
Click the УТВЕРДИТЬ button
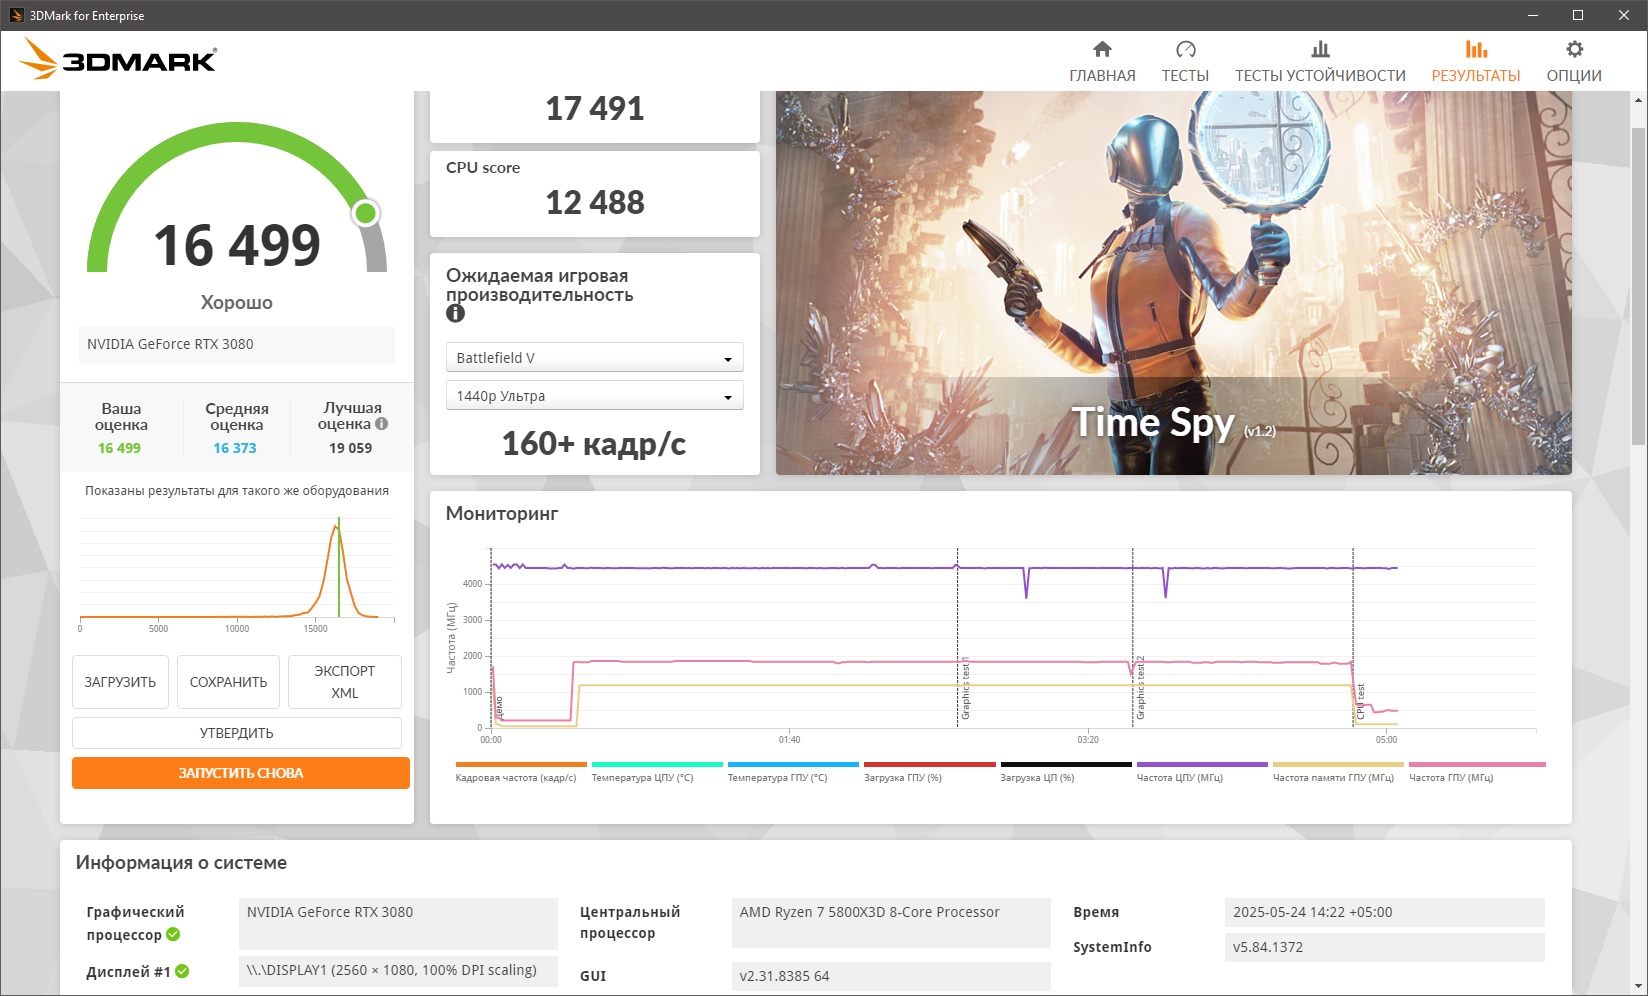237,733
